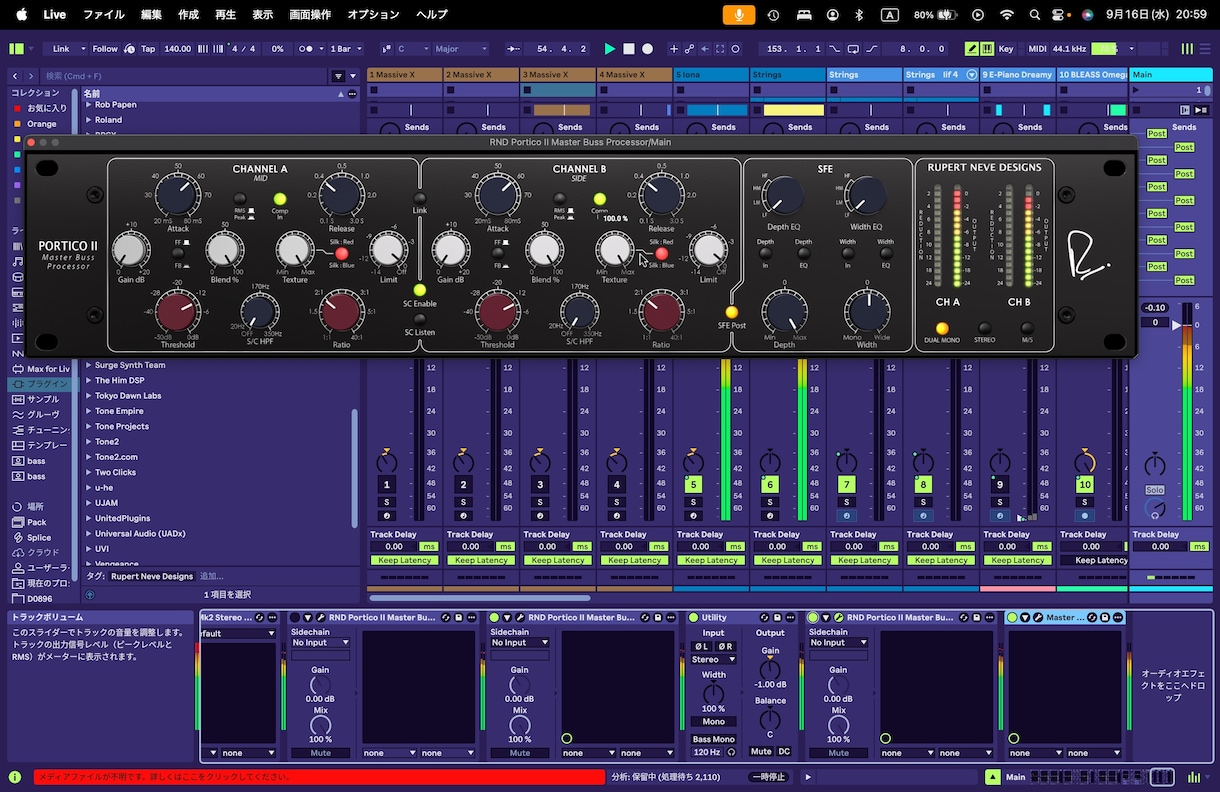1220x792 pixels.
Task: Open the 表示 menu
Action: (262, 14)
